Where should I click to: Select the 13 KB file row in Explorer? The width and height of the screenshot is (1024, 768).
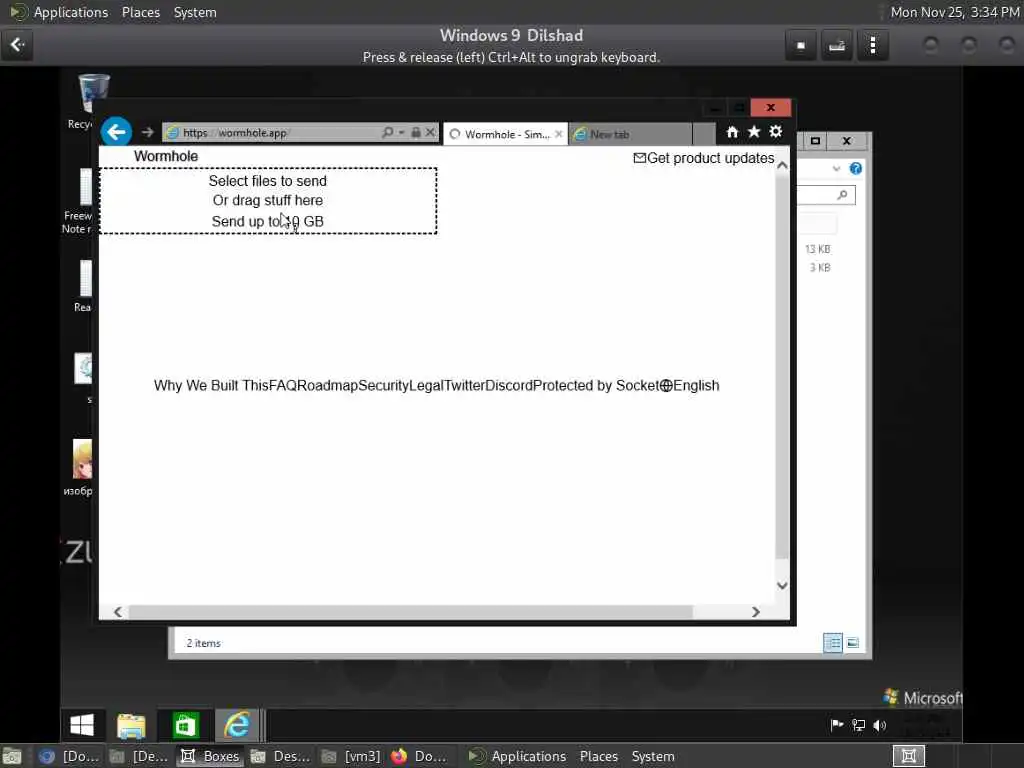[818, 249]
